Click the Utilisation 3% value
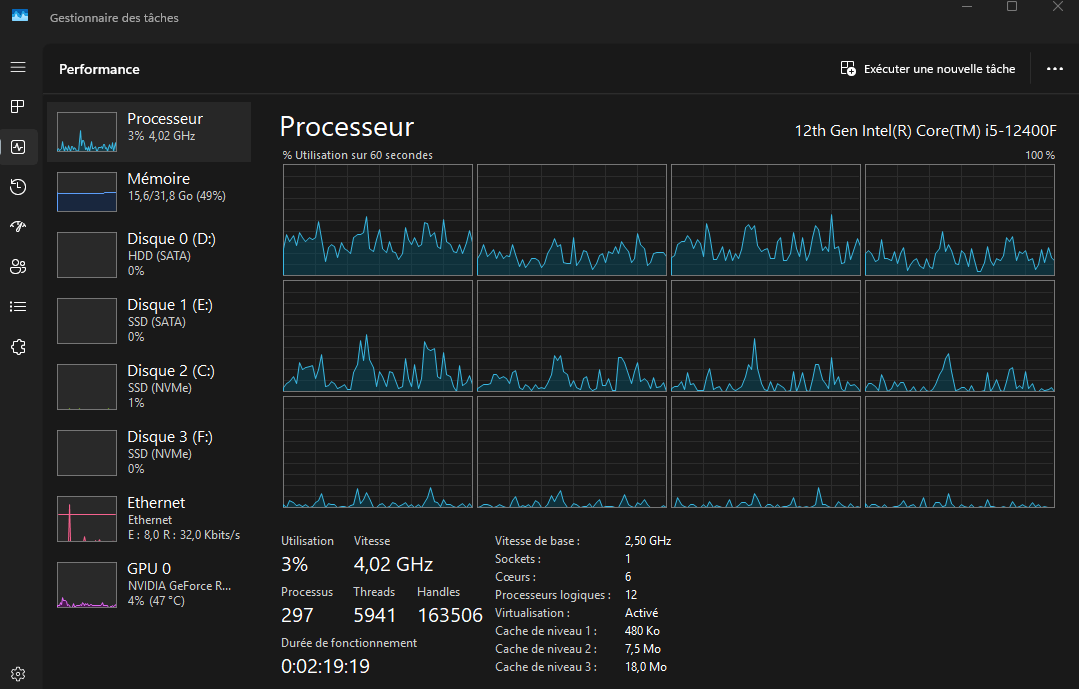The height and width of the screenshot is (689, 1079). point(295,564)
